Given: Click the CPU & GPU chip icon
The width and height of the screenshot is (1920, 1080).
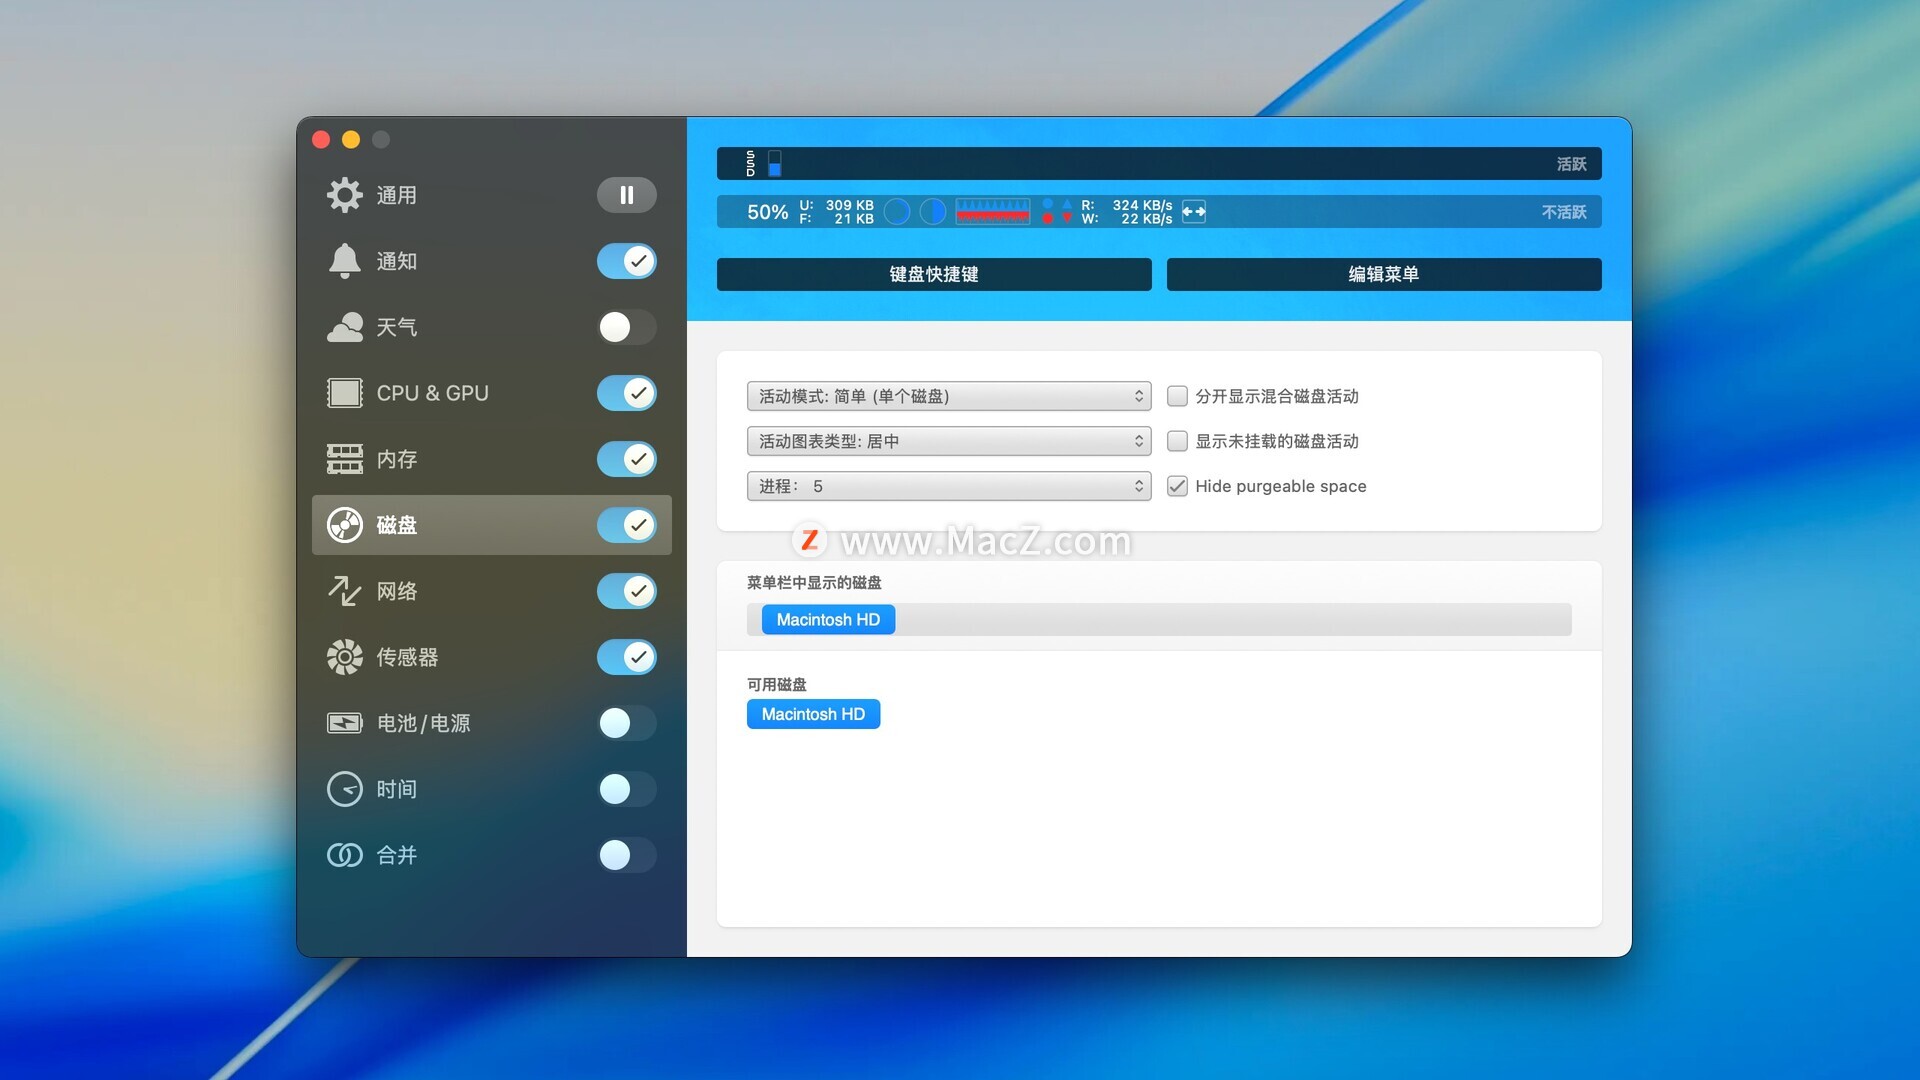Looking at the screenshot, I should click(x=344, y=393).
